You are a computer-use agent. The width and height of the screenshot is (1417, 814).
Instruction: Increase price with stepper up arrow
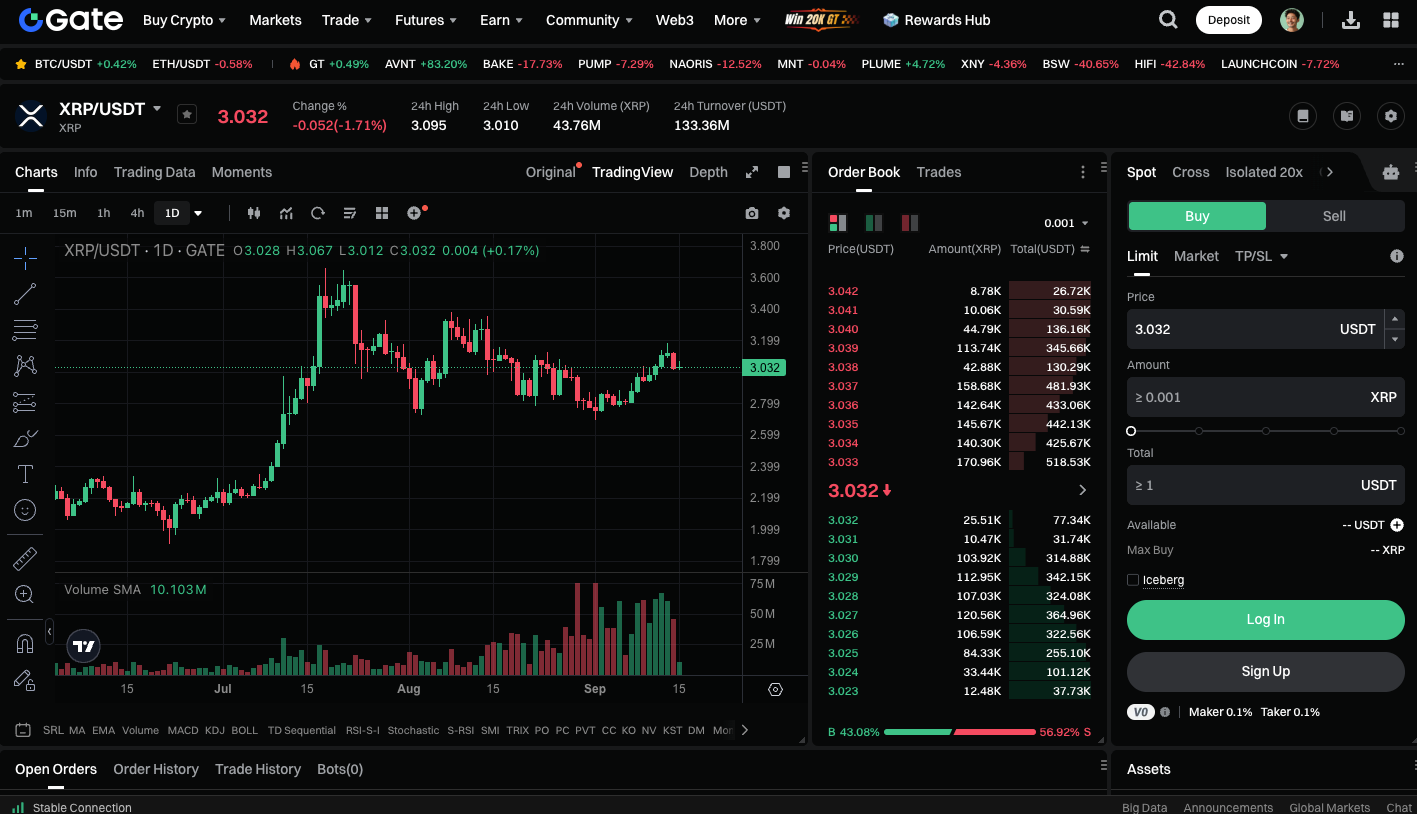(1395, 319)
